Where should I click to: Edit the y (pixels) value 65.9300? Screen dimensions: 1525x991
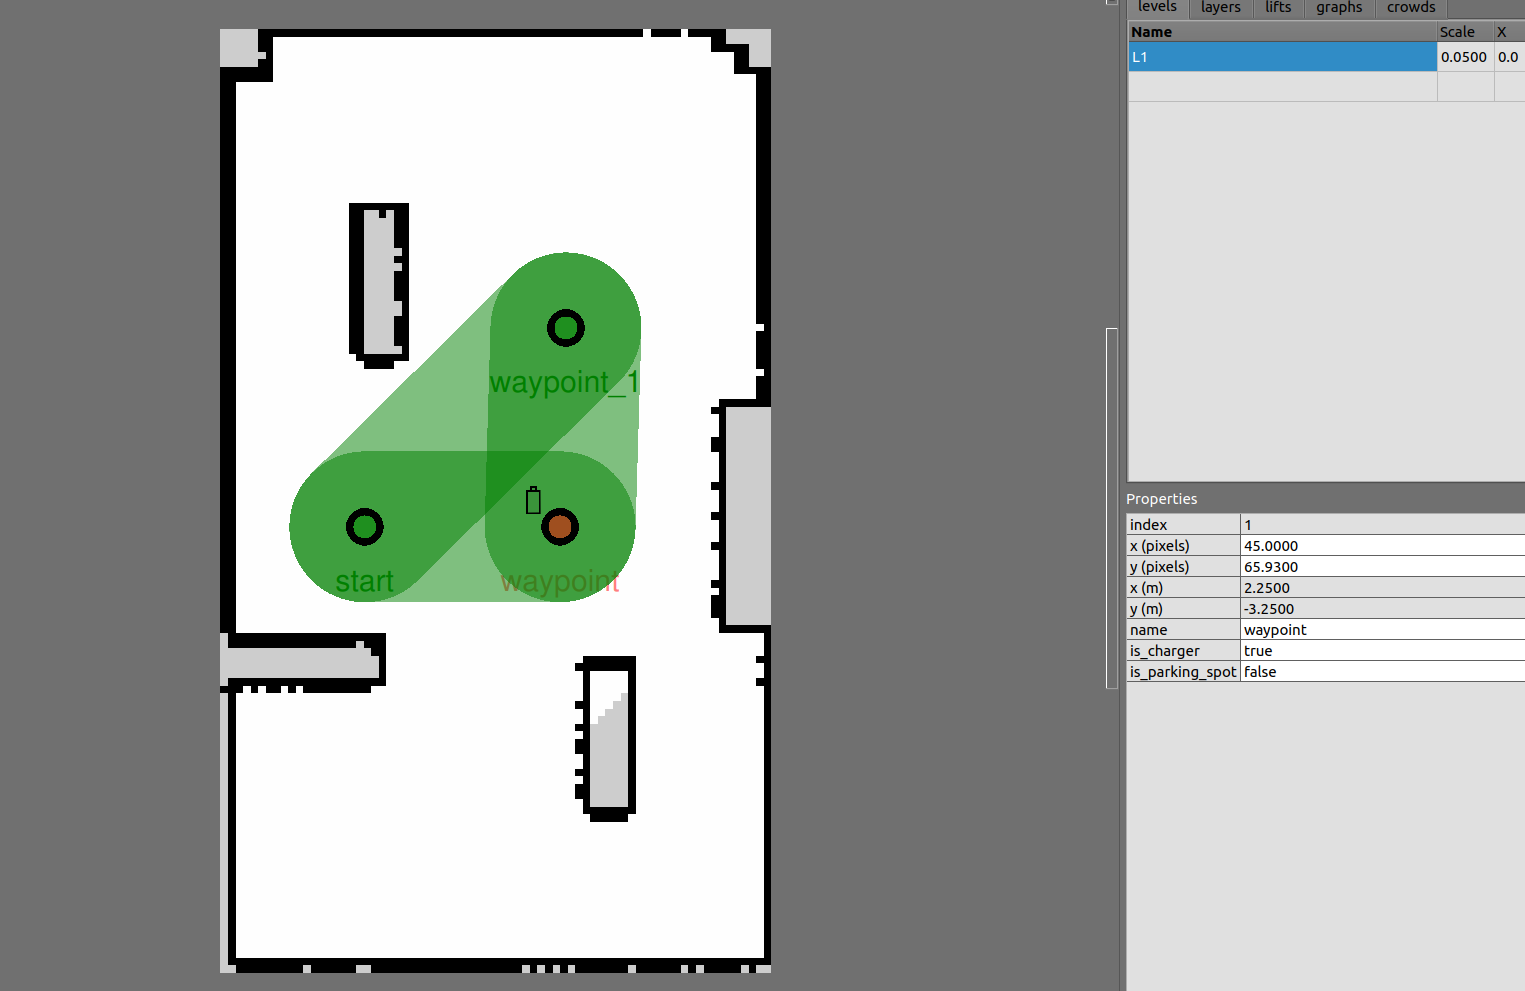(x=1382, y=566)
